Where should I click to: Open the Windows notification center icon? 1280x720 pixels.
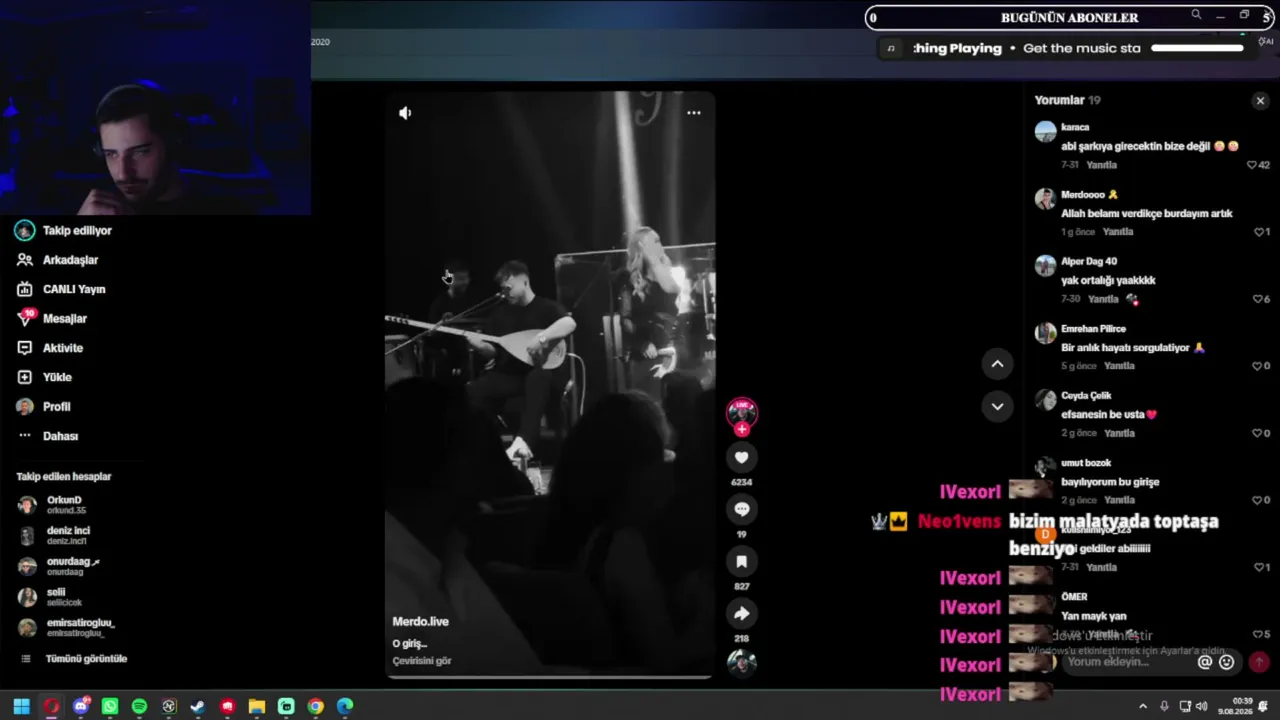coord(1263,707)
